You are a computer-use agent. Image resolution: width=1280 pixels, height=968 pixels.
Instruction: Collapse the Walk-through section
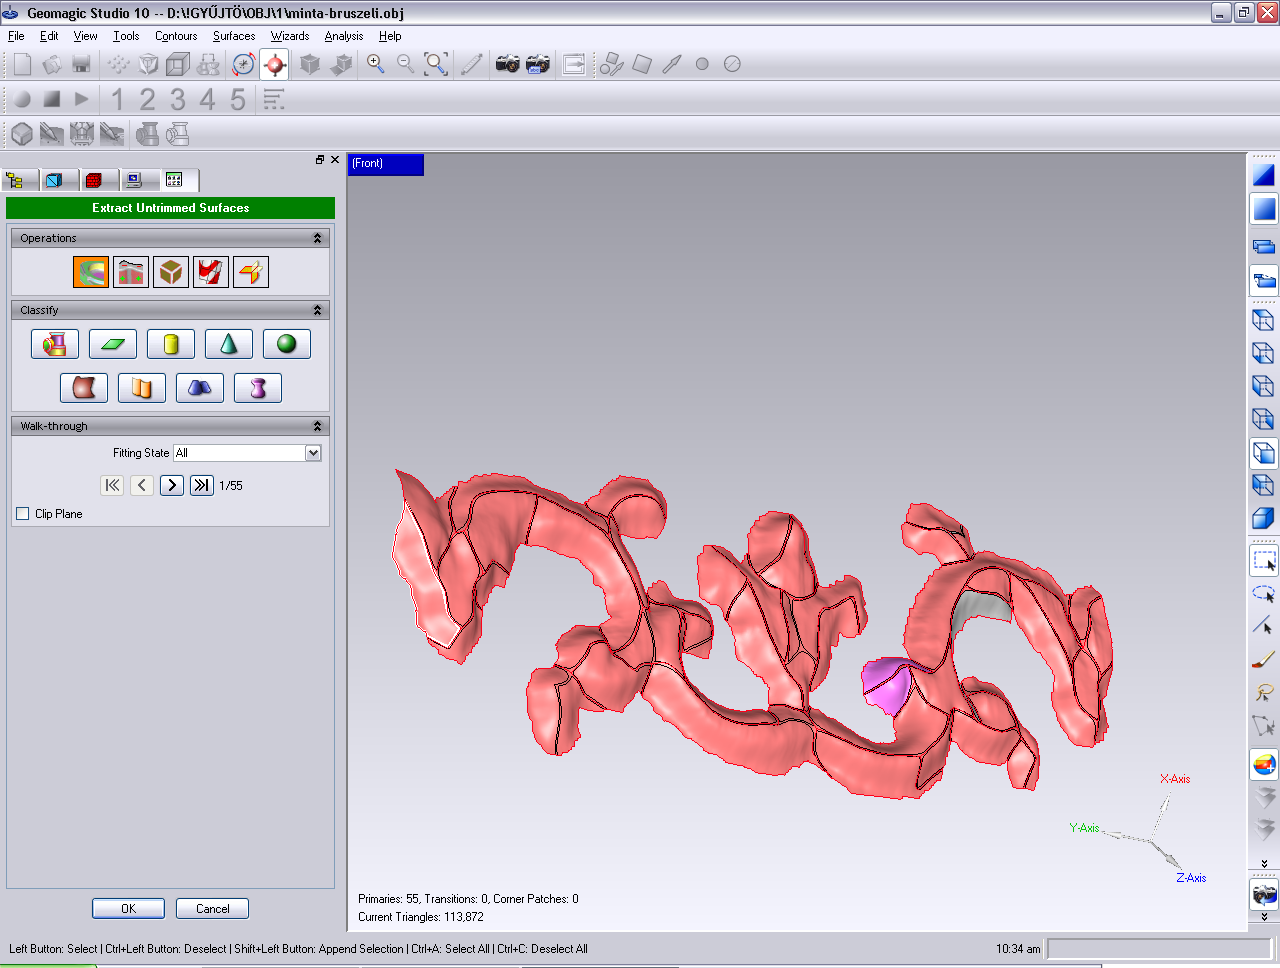click(317, 426)
